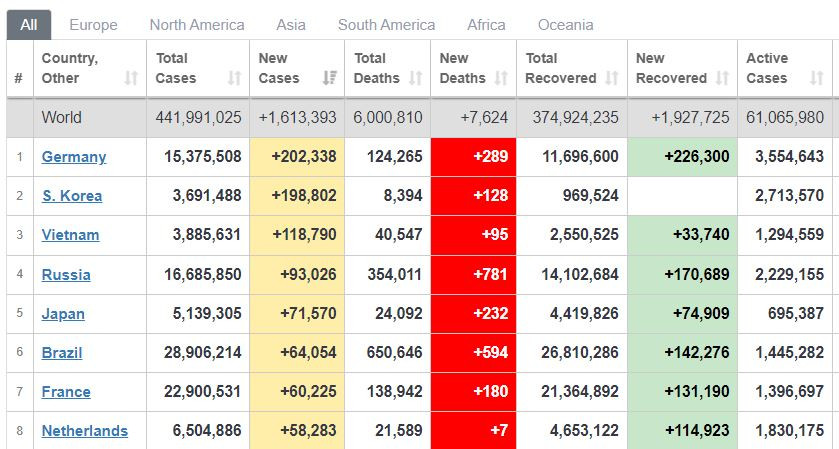Screen dimensions: 839x449
Task: Sort by Total Deaths arrows icon
Action: click(416, 79)
